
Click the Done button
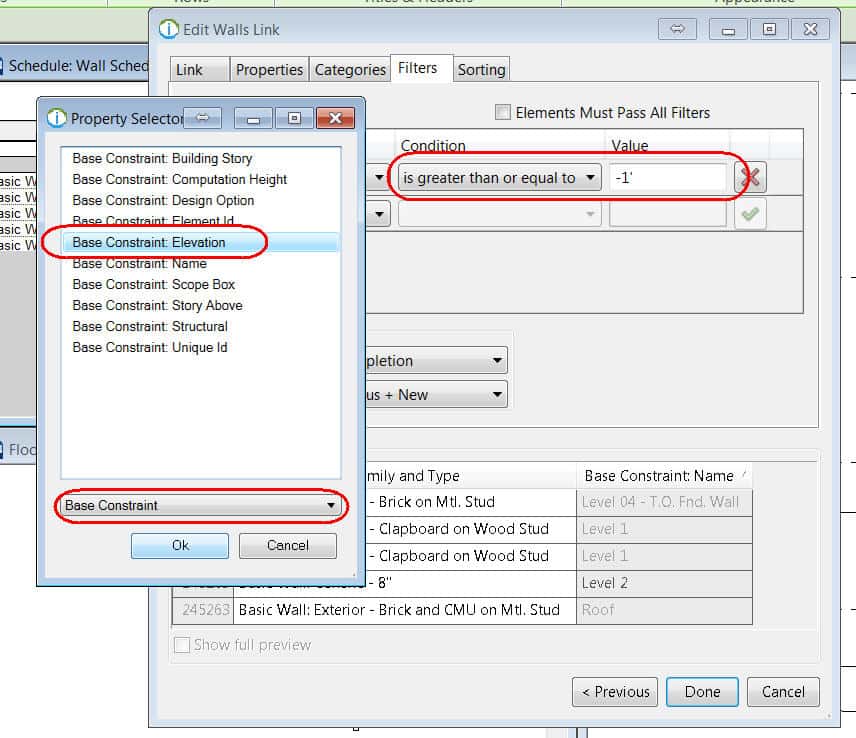point(702,692)
